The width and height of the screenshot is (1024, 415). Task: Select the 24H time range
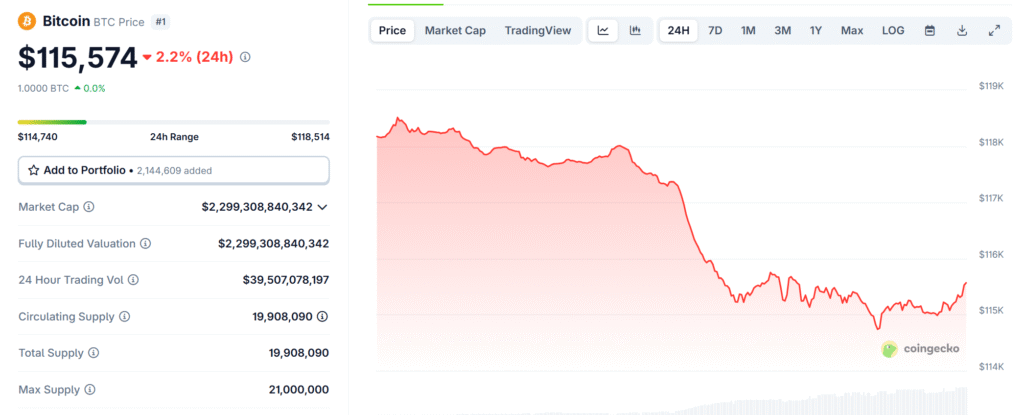pyautogui.click(x=678, y=31)
